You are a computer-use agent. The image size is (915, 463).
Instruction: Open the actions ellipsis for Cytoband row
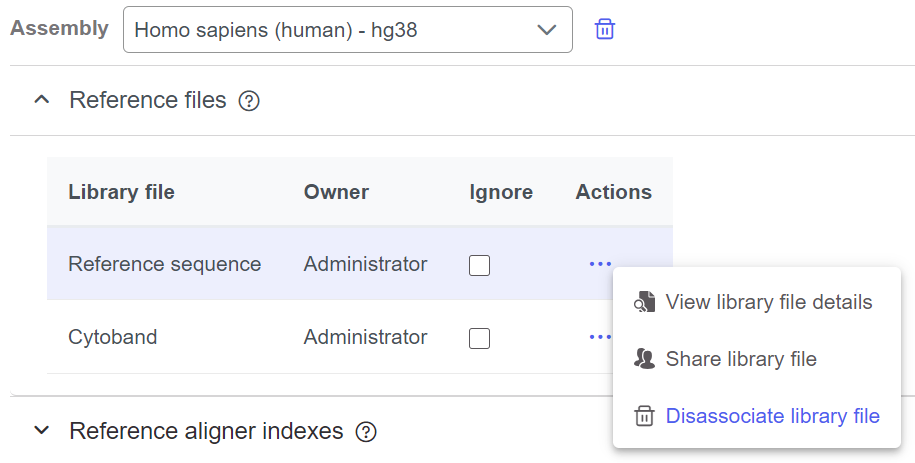(599, 337)
